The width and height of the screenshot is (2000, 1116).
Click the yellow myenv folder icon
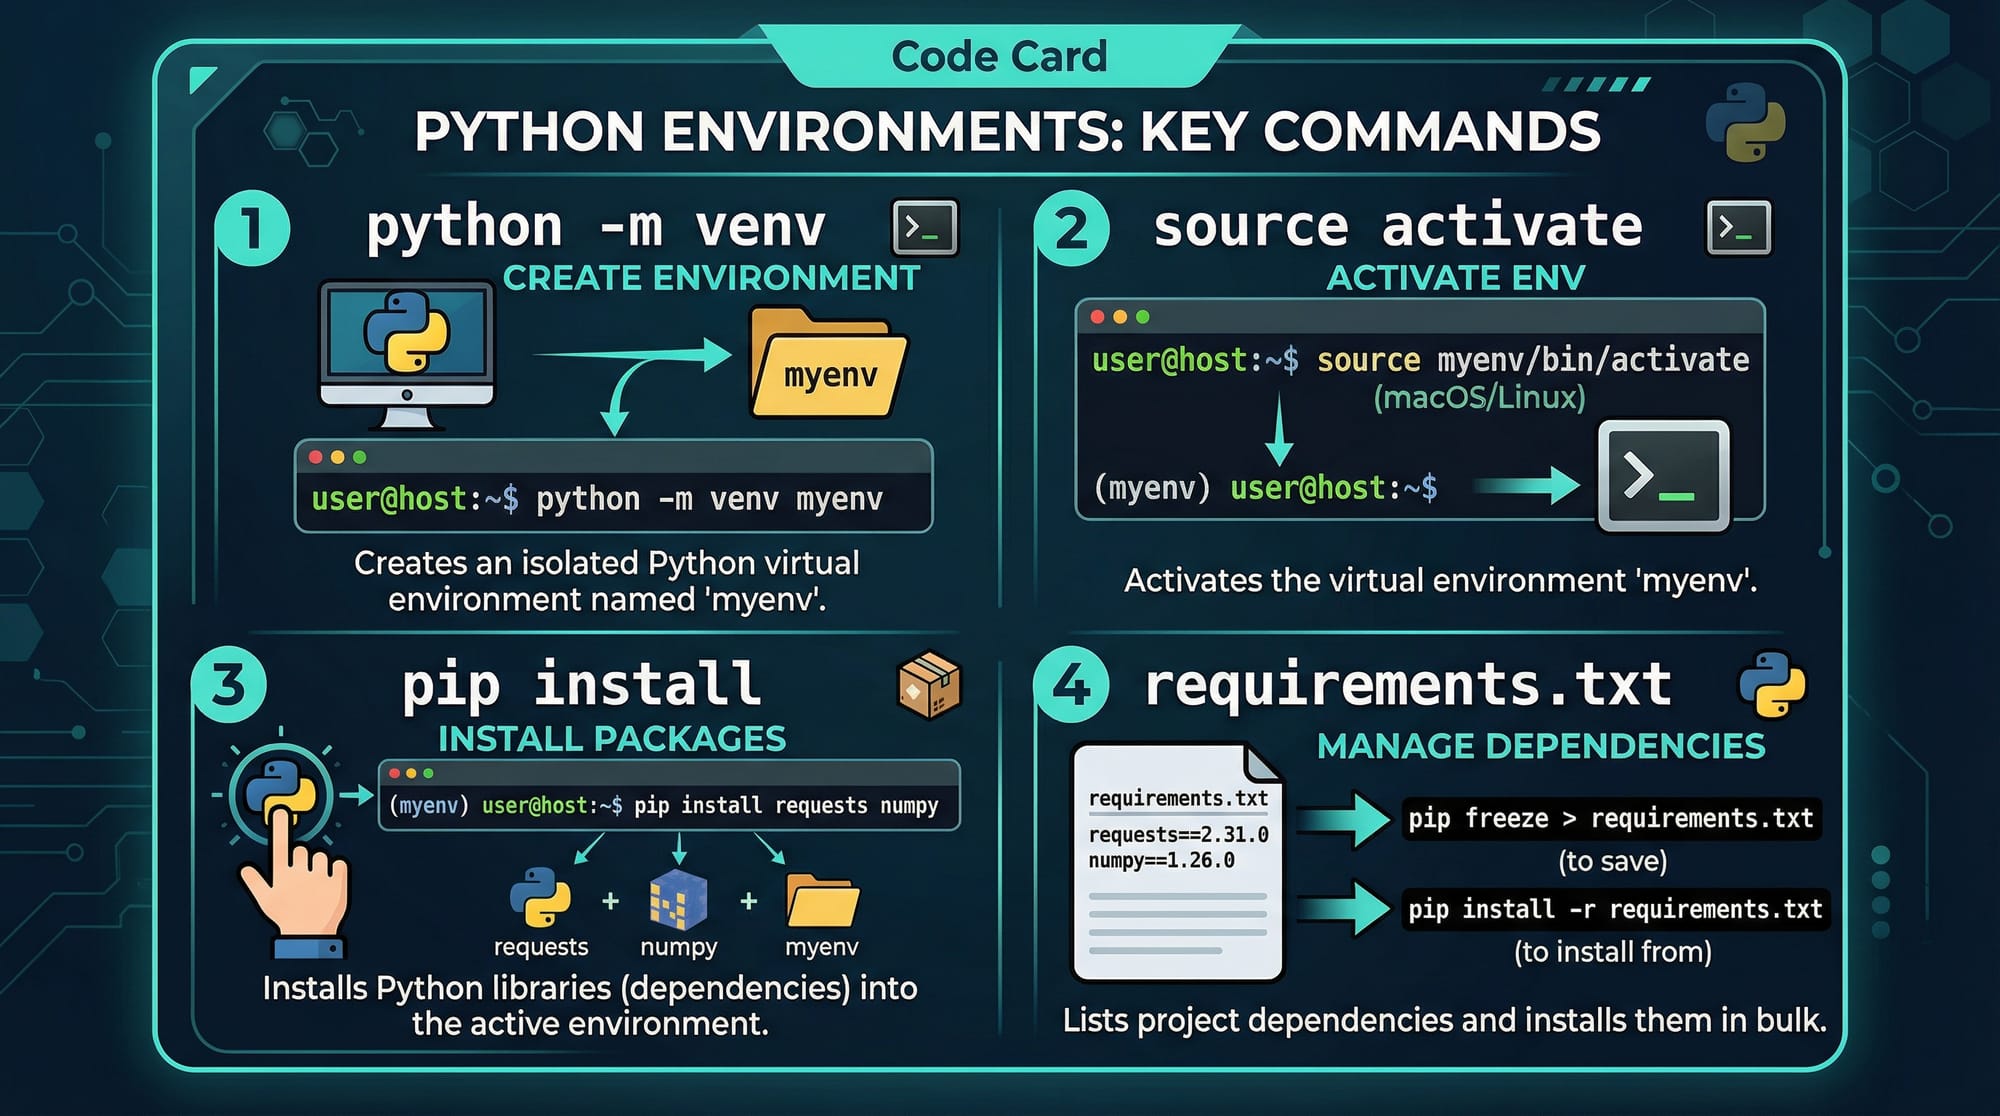click(x=827, y=364)
